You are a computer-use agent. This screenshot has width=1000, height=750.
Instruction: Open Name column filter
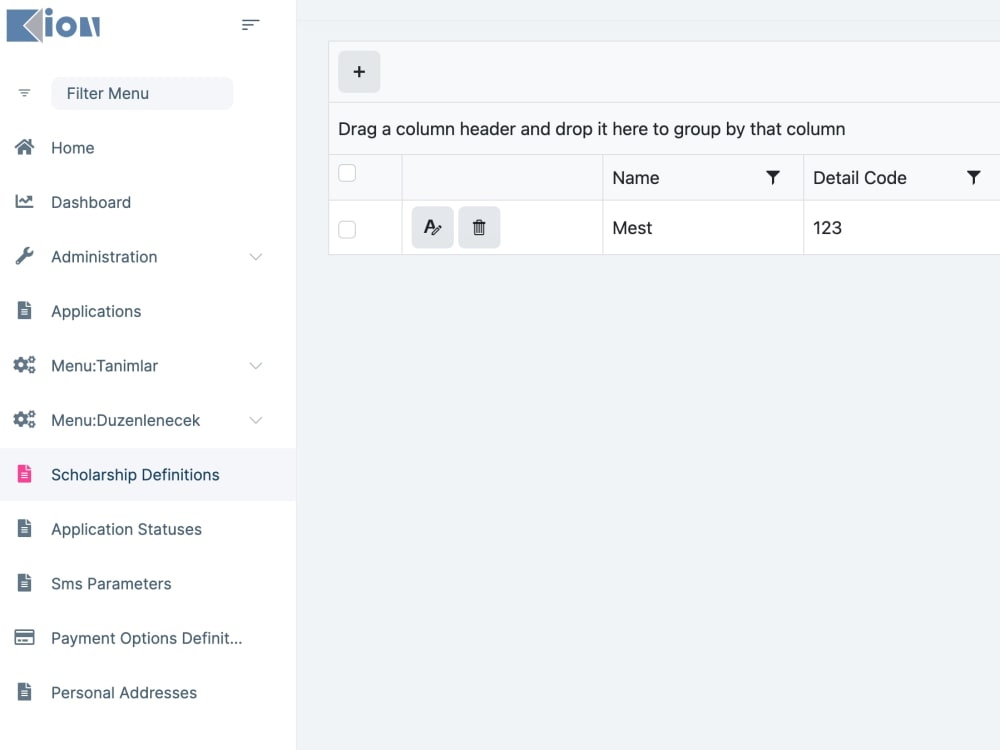coord(772,177)
